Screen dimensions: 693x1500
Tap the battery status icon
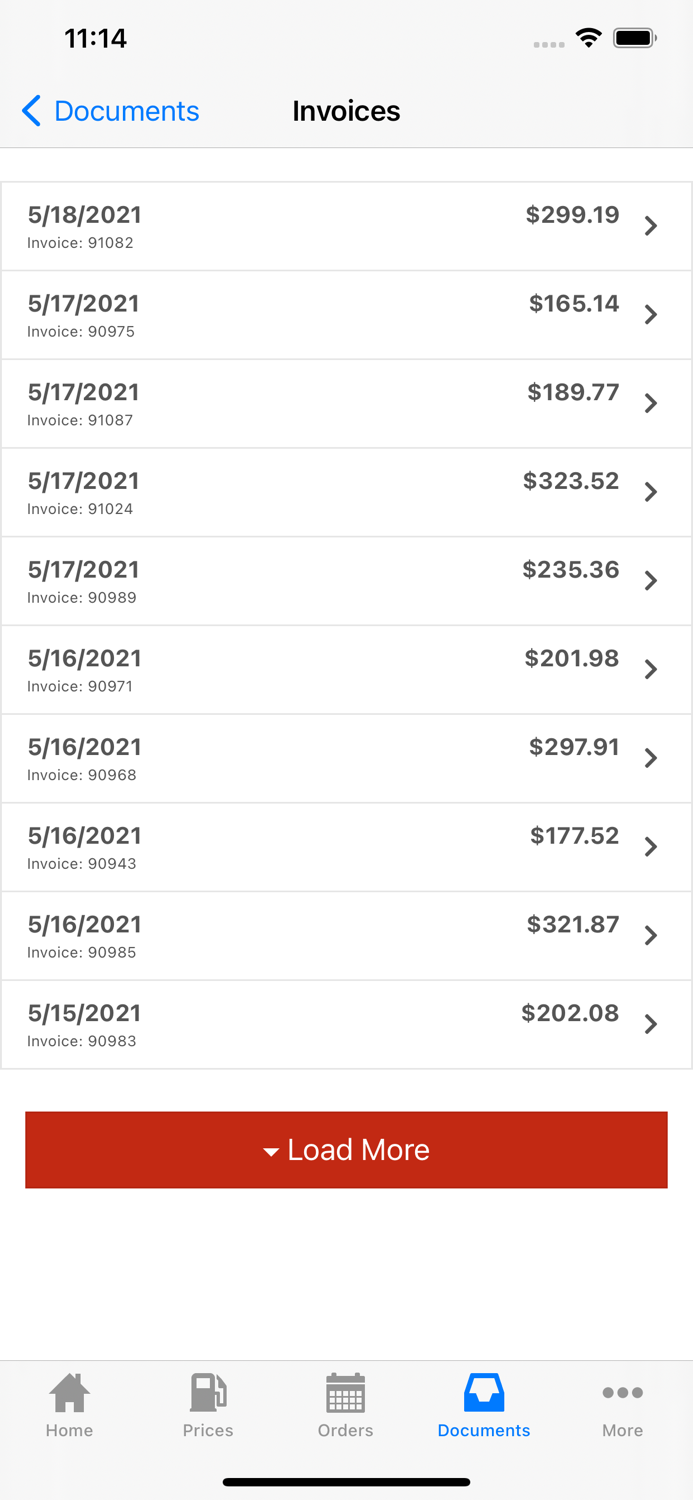(634, 39)
